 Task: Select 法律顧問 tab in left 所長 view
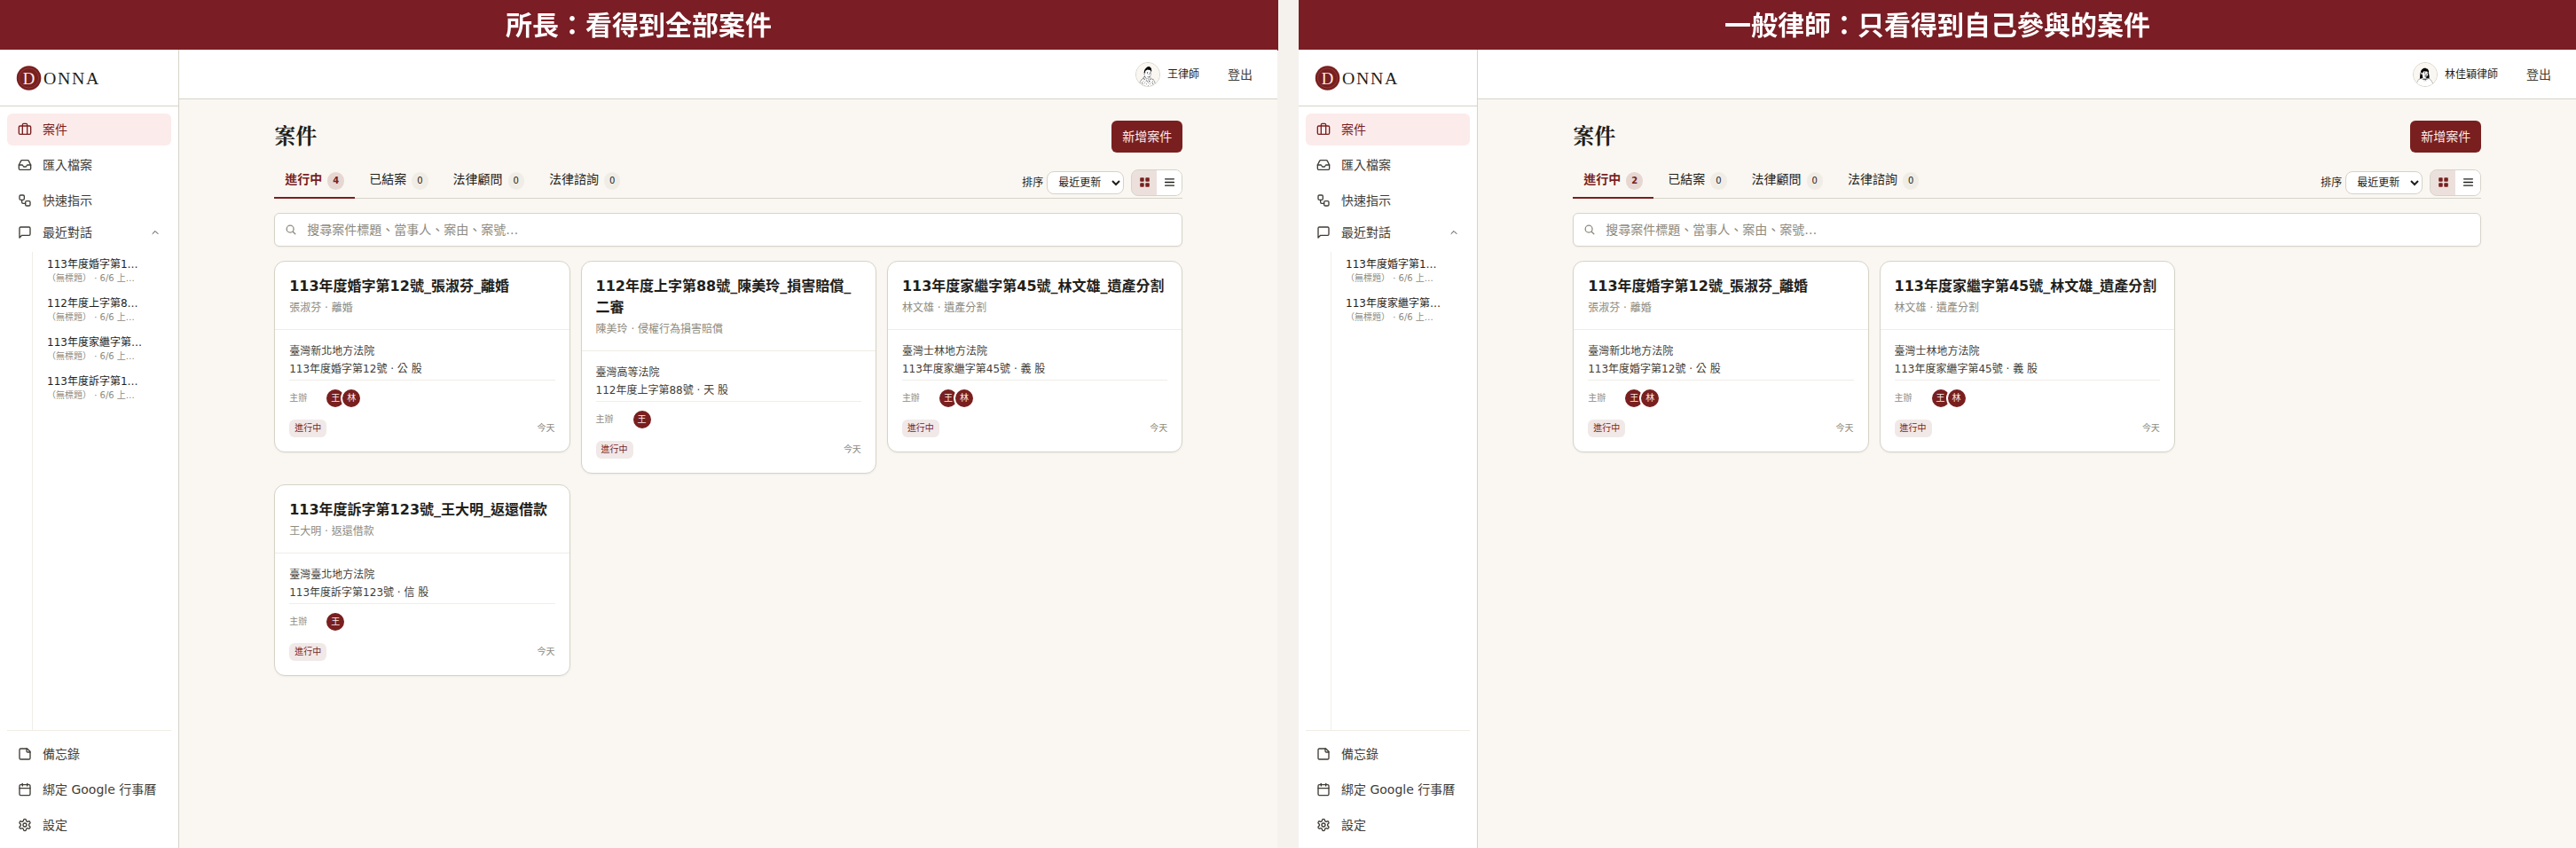tap(488, 180)
